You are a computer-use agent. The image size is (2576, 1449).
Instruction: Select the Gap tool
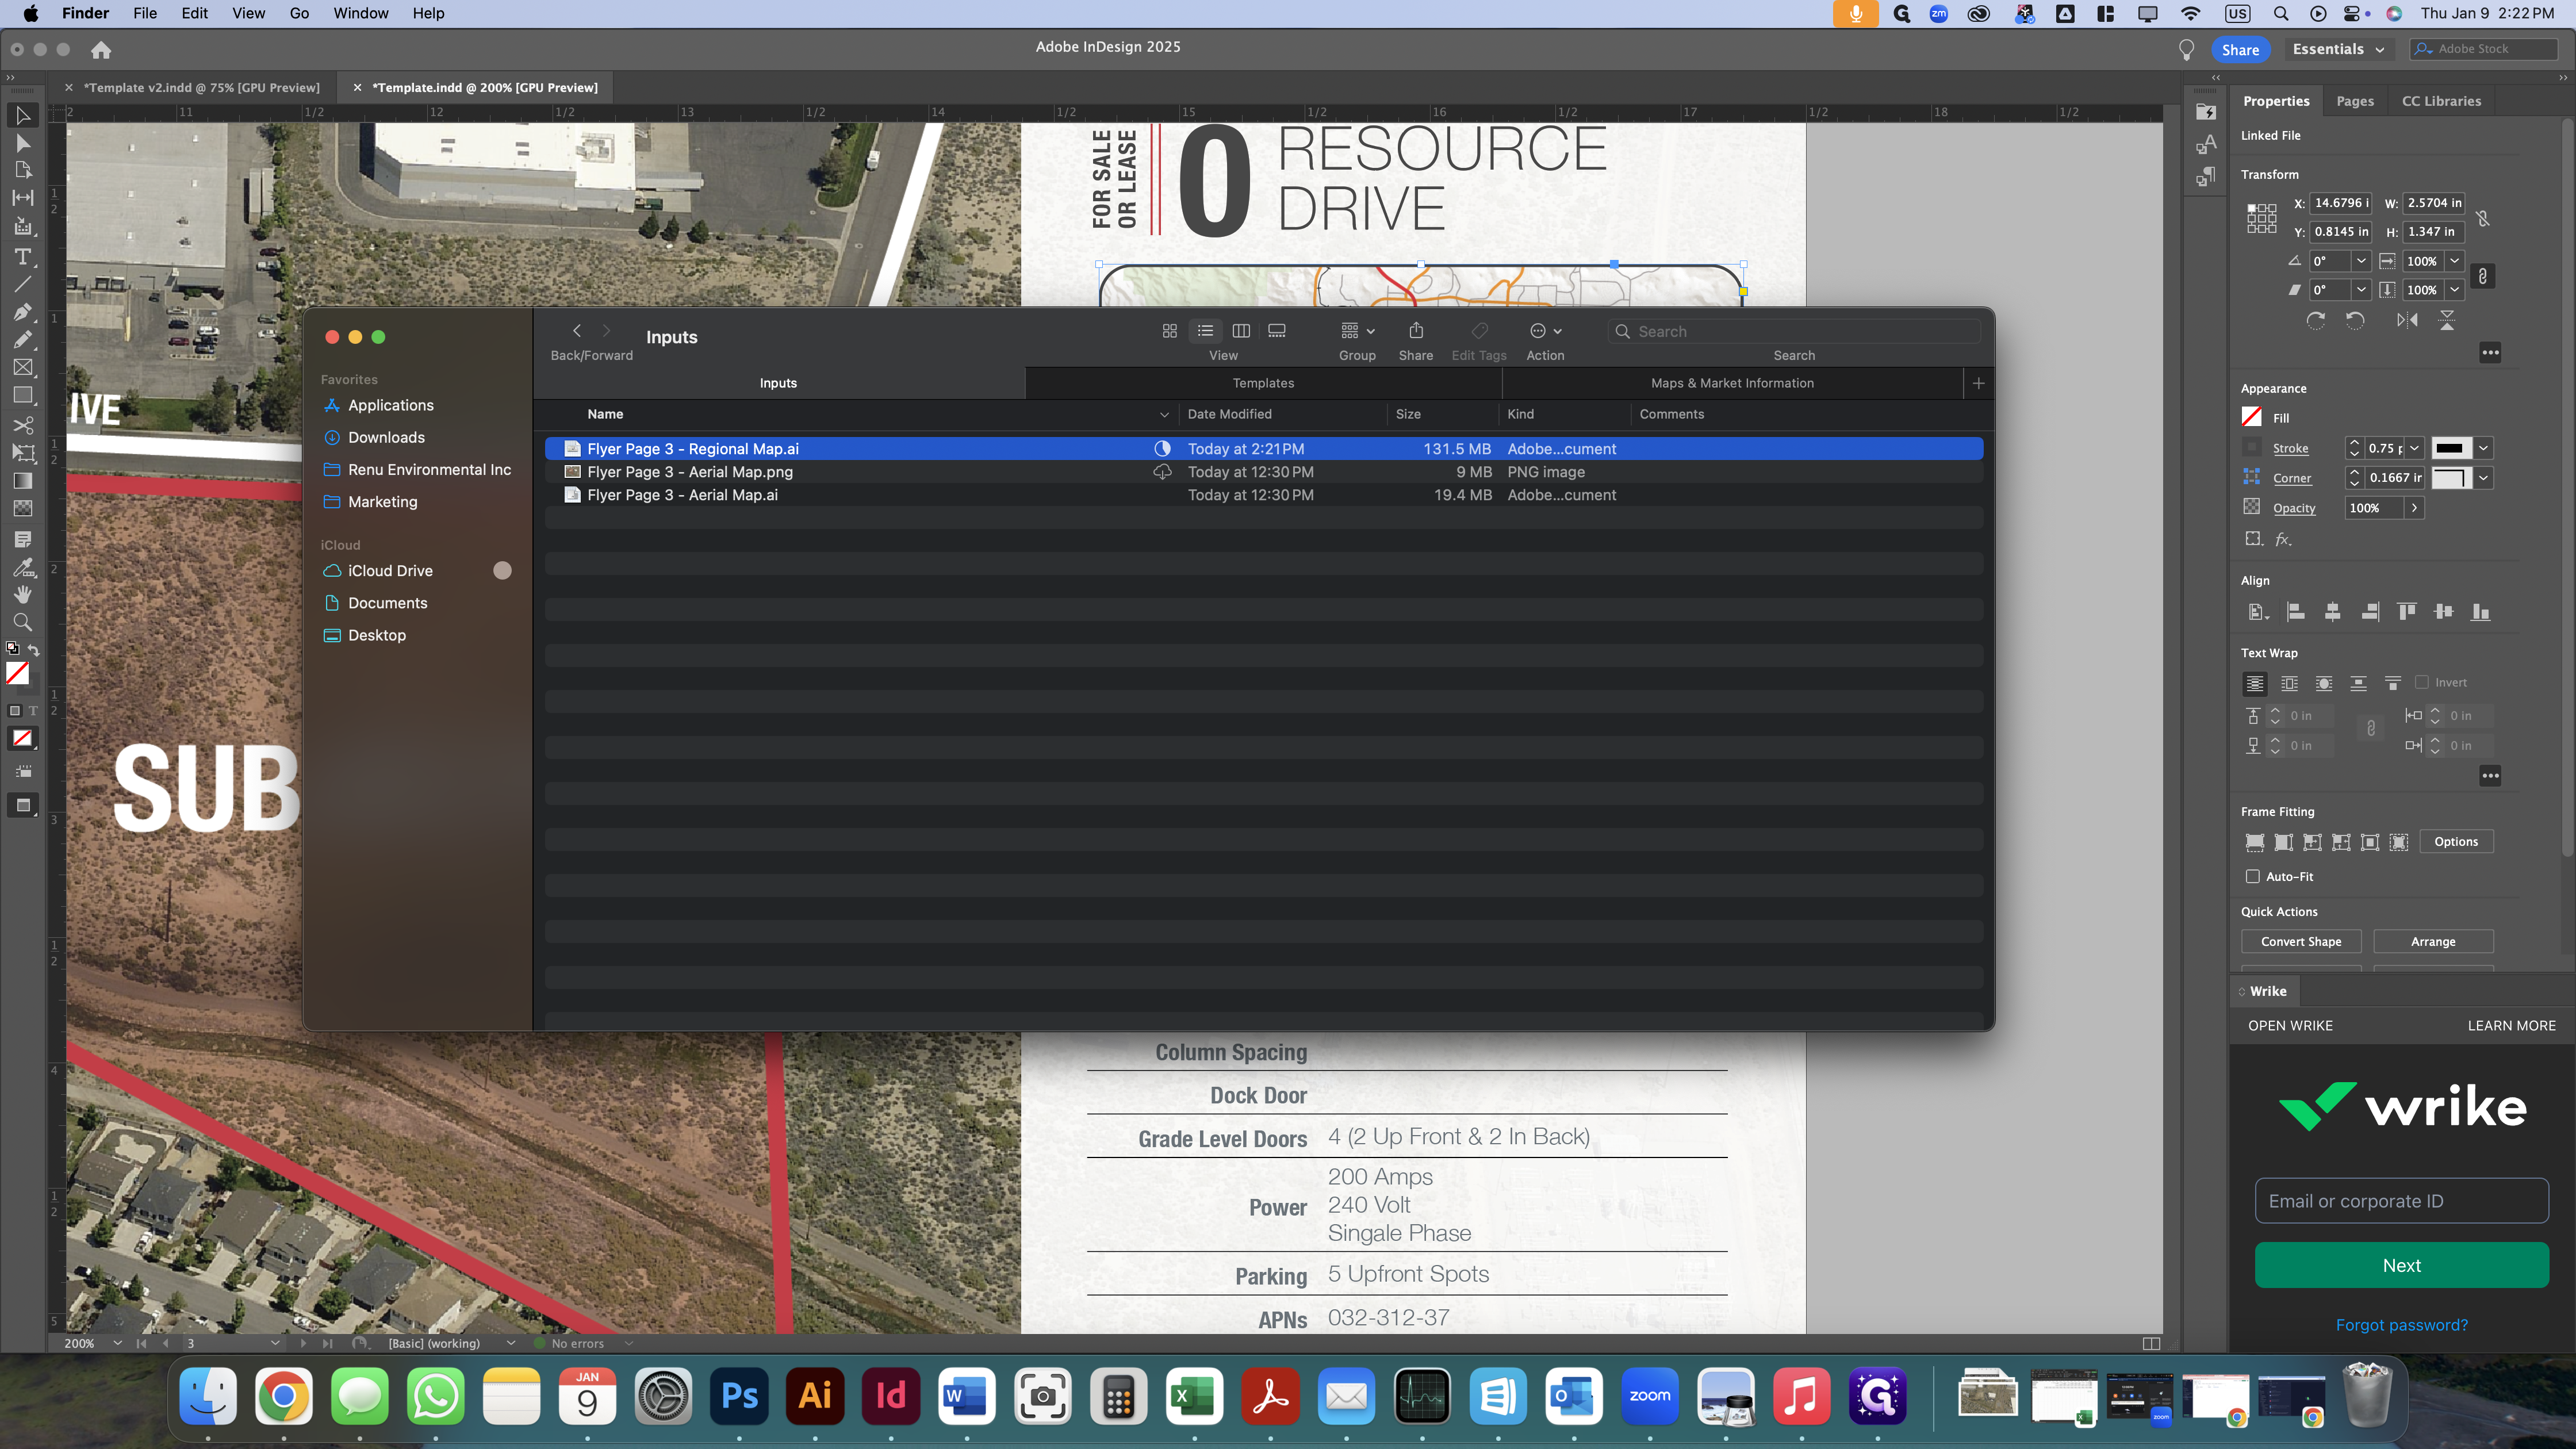(23, 198)
